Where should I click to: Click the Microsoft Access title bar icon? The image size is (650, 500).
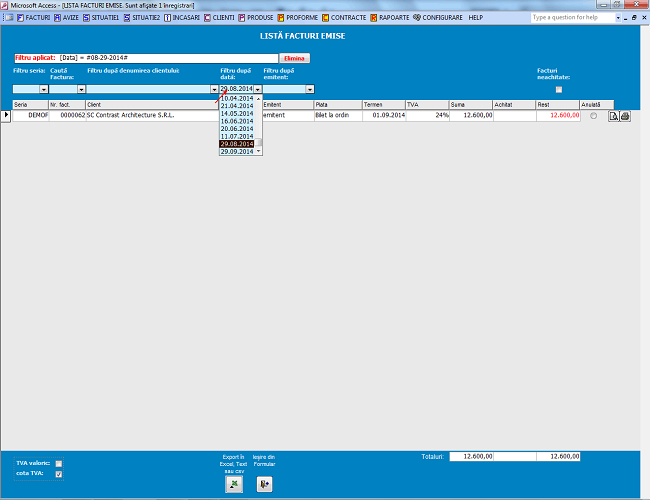[5, 5]
